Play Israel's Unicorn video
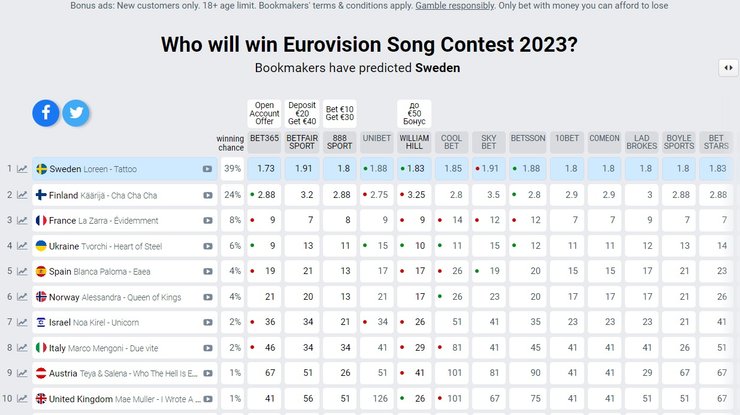Screen dimensions: 740x415 pos(207,322)
